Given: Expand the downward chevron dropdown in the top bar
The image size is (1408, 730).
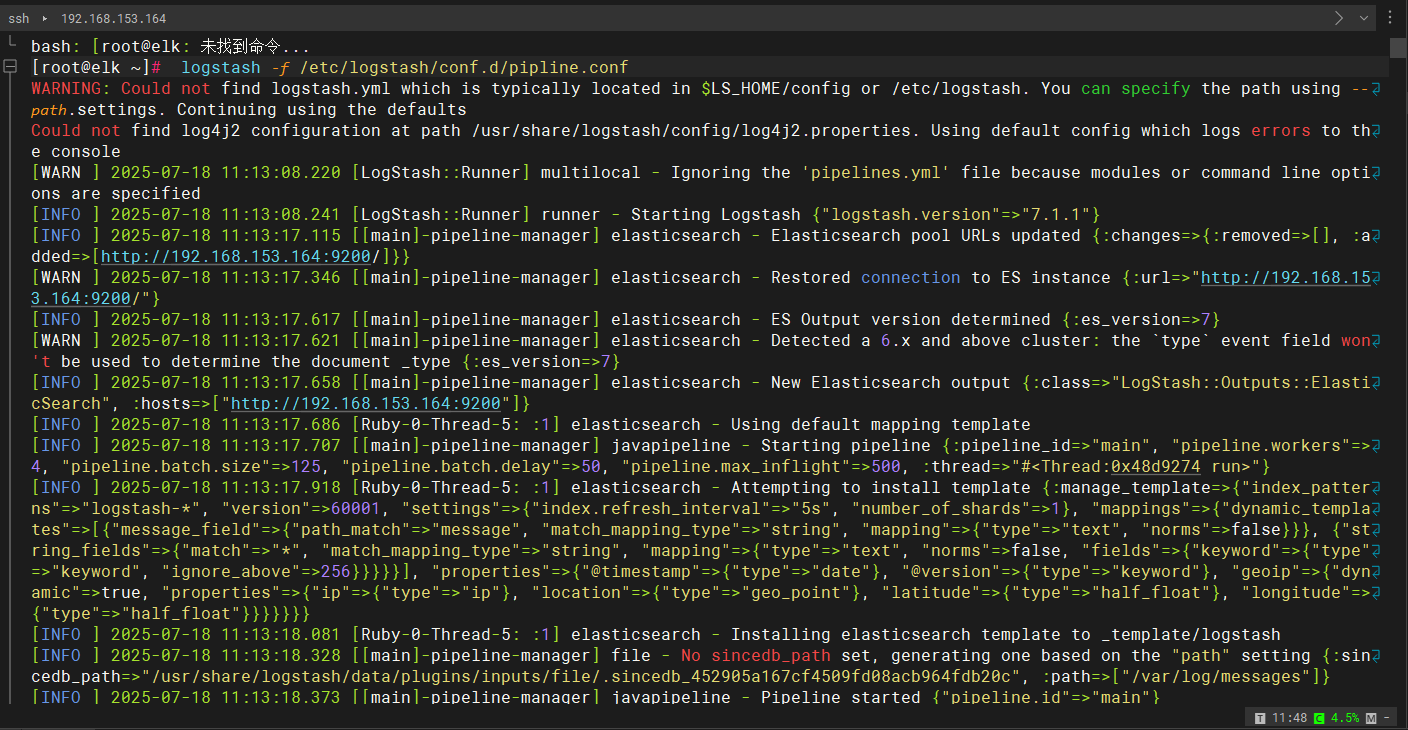Looking at the screenshot, I should (x=1363, y=18).
